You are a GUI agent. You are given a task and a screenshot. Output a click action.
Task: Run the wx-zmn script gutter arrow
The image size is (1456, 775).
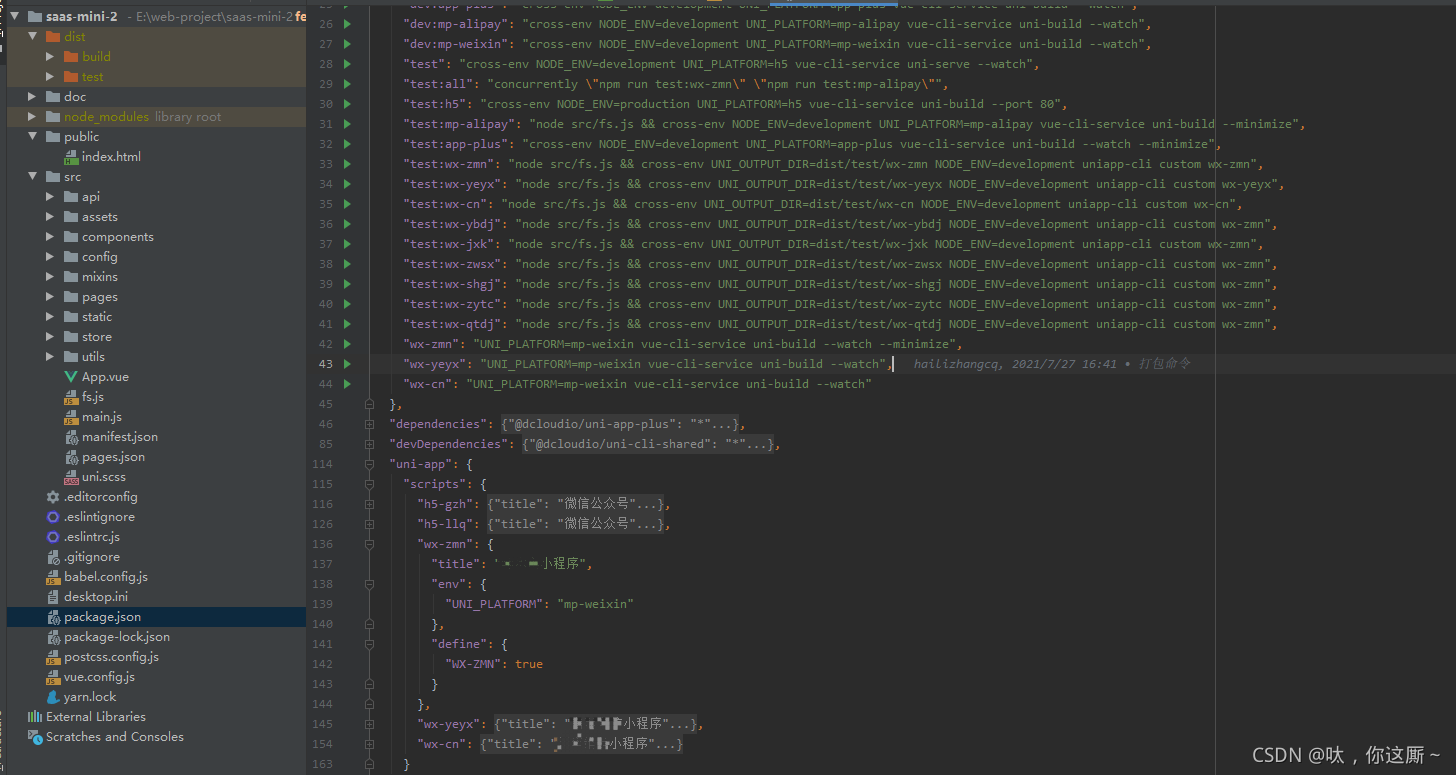347,344
